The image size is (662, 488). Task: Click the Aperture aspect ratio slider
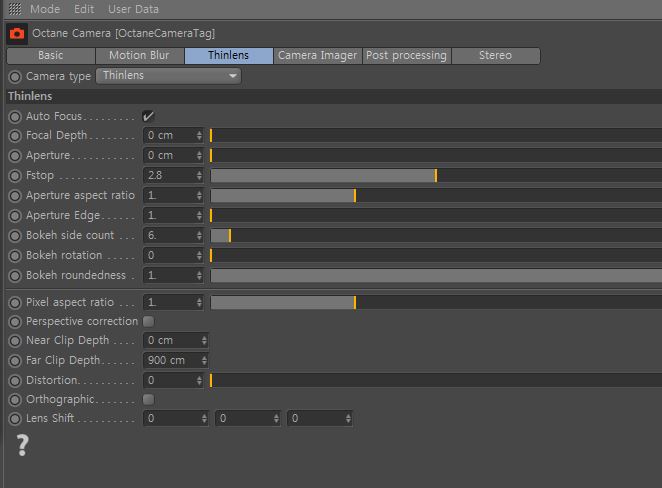point(436,195)
